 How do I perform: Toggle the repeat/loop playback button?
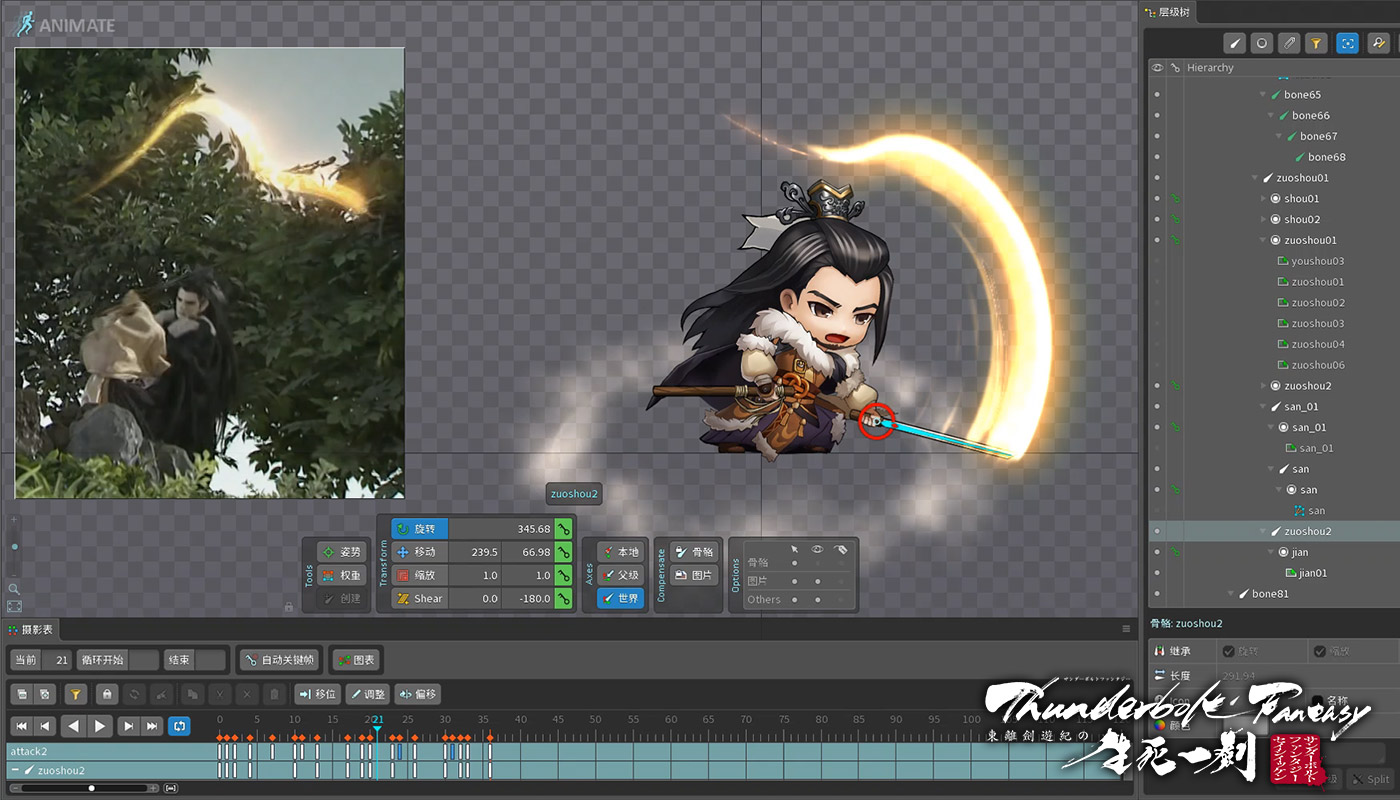[179, 726]
